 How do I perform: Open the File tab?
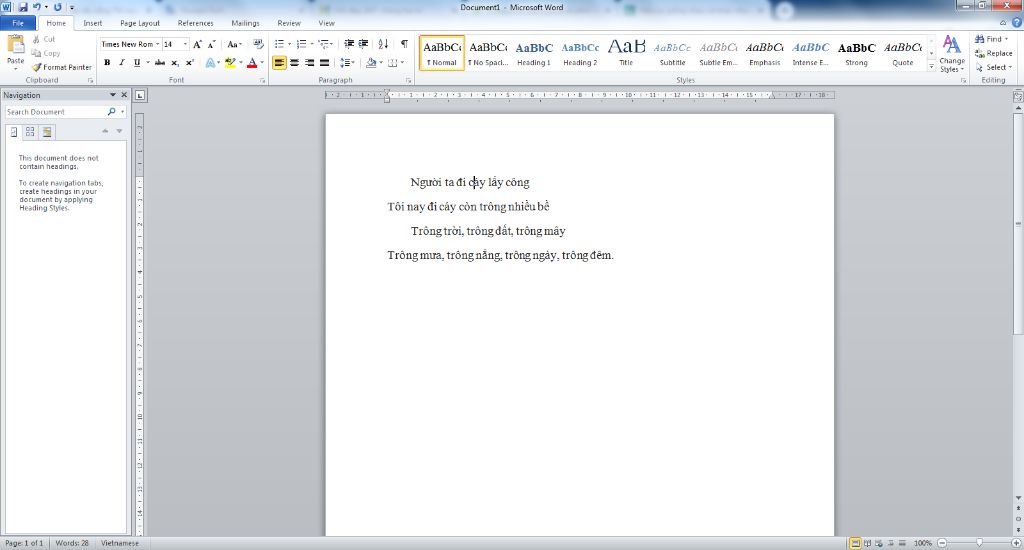(18, 23)
